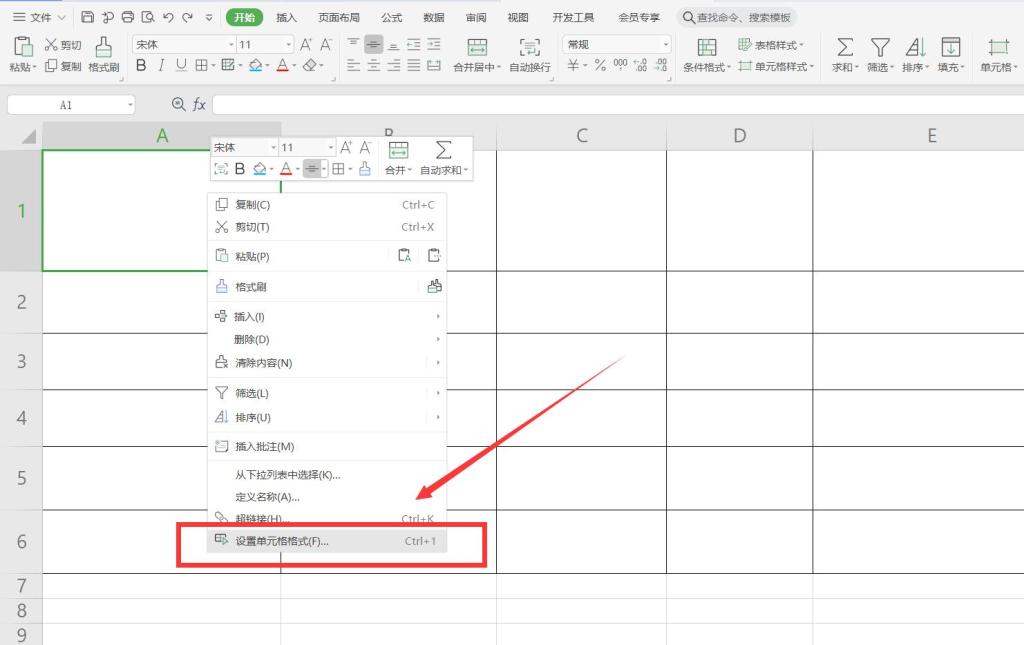Apply font color on the mini toolbar
The image size is (1024, 645).
point(286,169)
